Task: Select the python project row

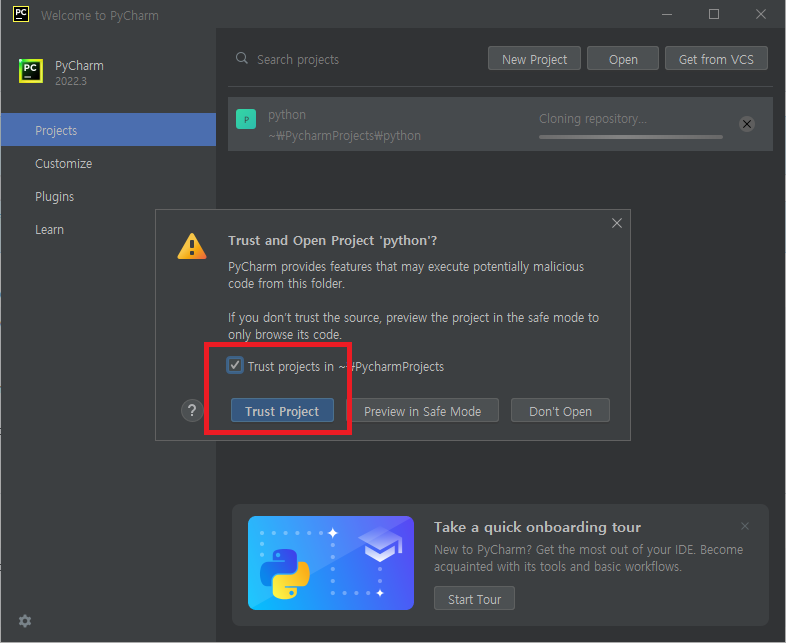Action: (500, 124)
